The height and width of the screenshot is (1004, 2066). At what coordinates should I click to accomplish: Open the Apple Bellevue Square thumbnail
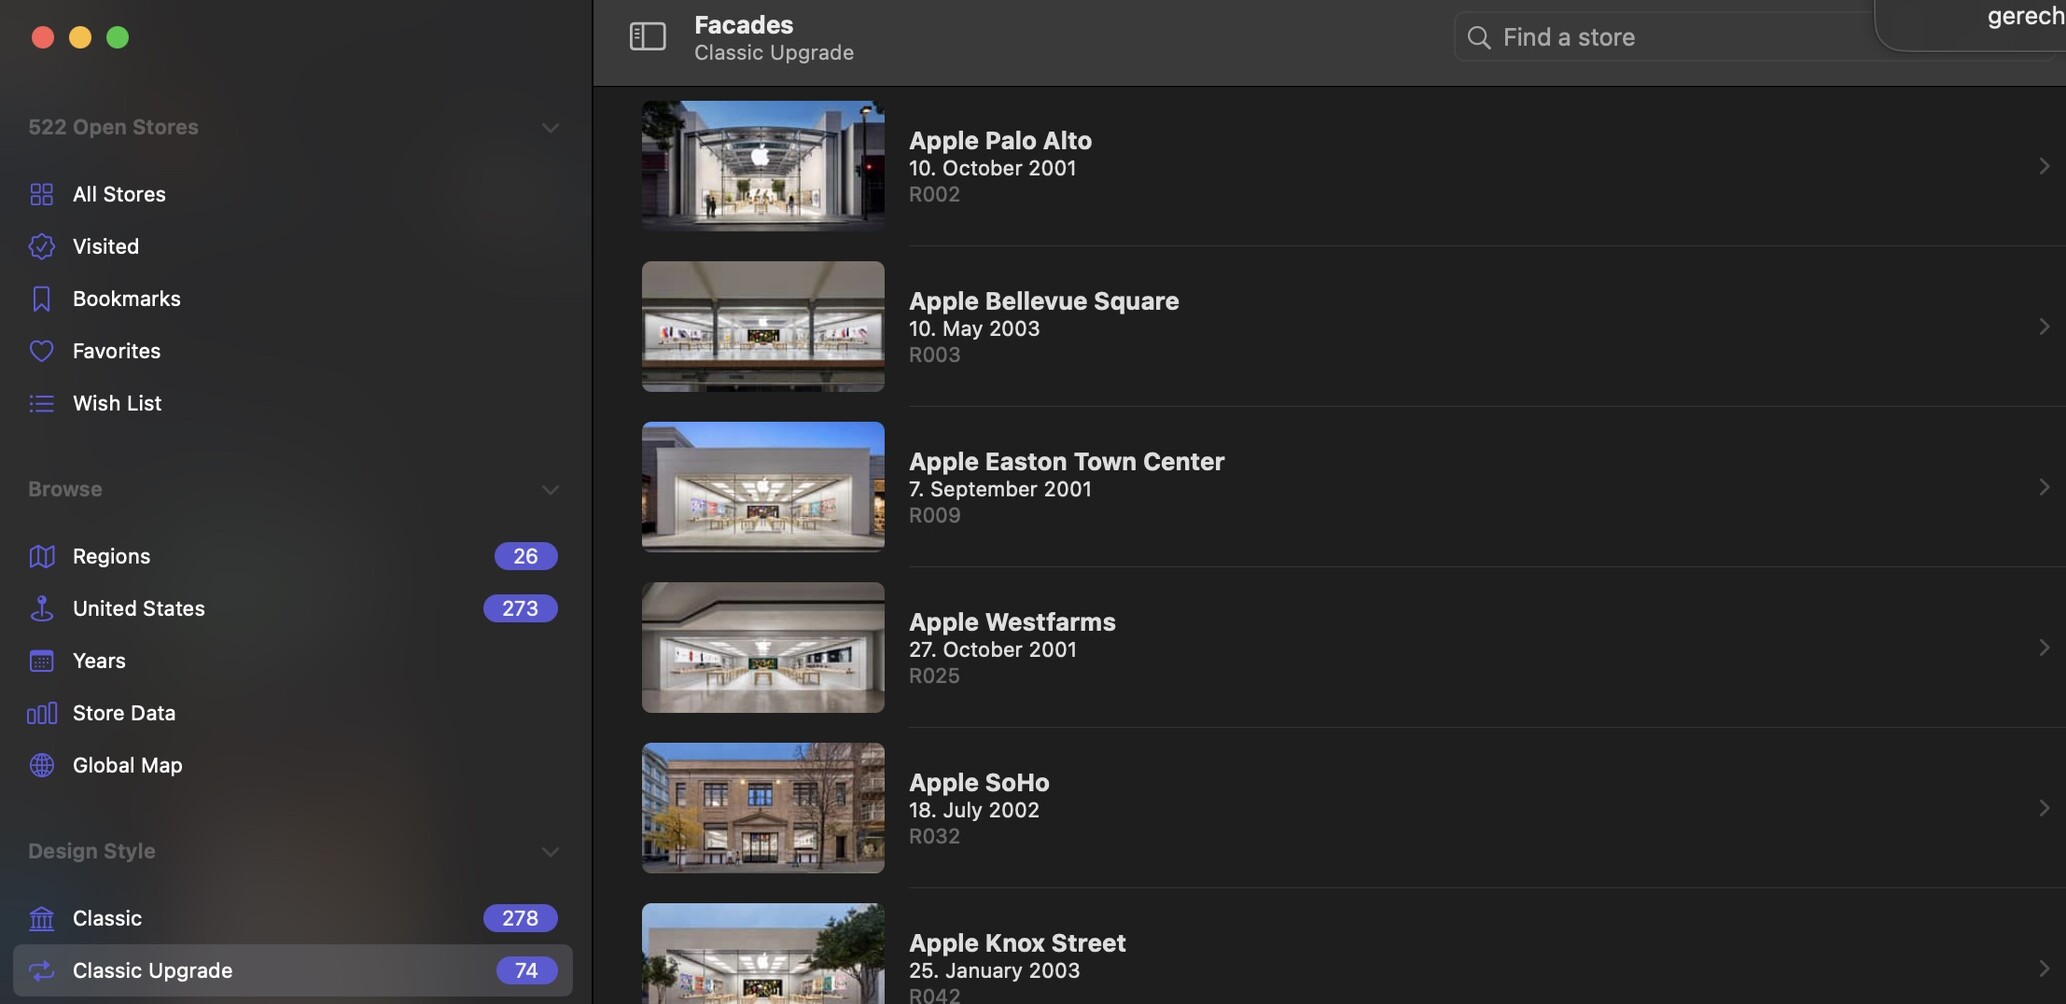(x=763, y=326)
